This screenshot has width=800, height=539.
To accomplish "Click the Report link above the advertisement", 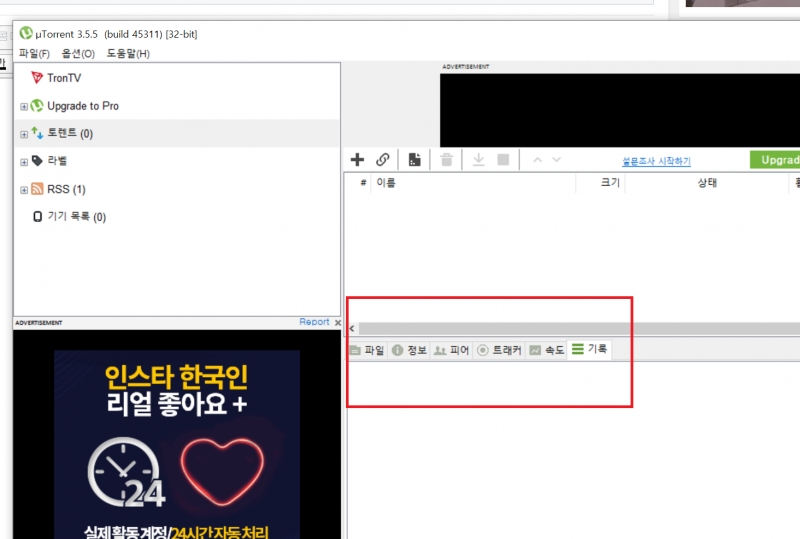I will 314,322.
